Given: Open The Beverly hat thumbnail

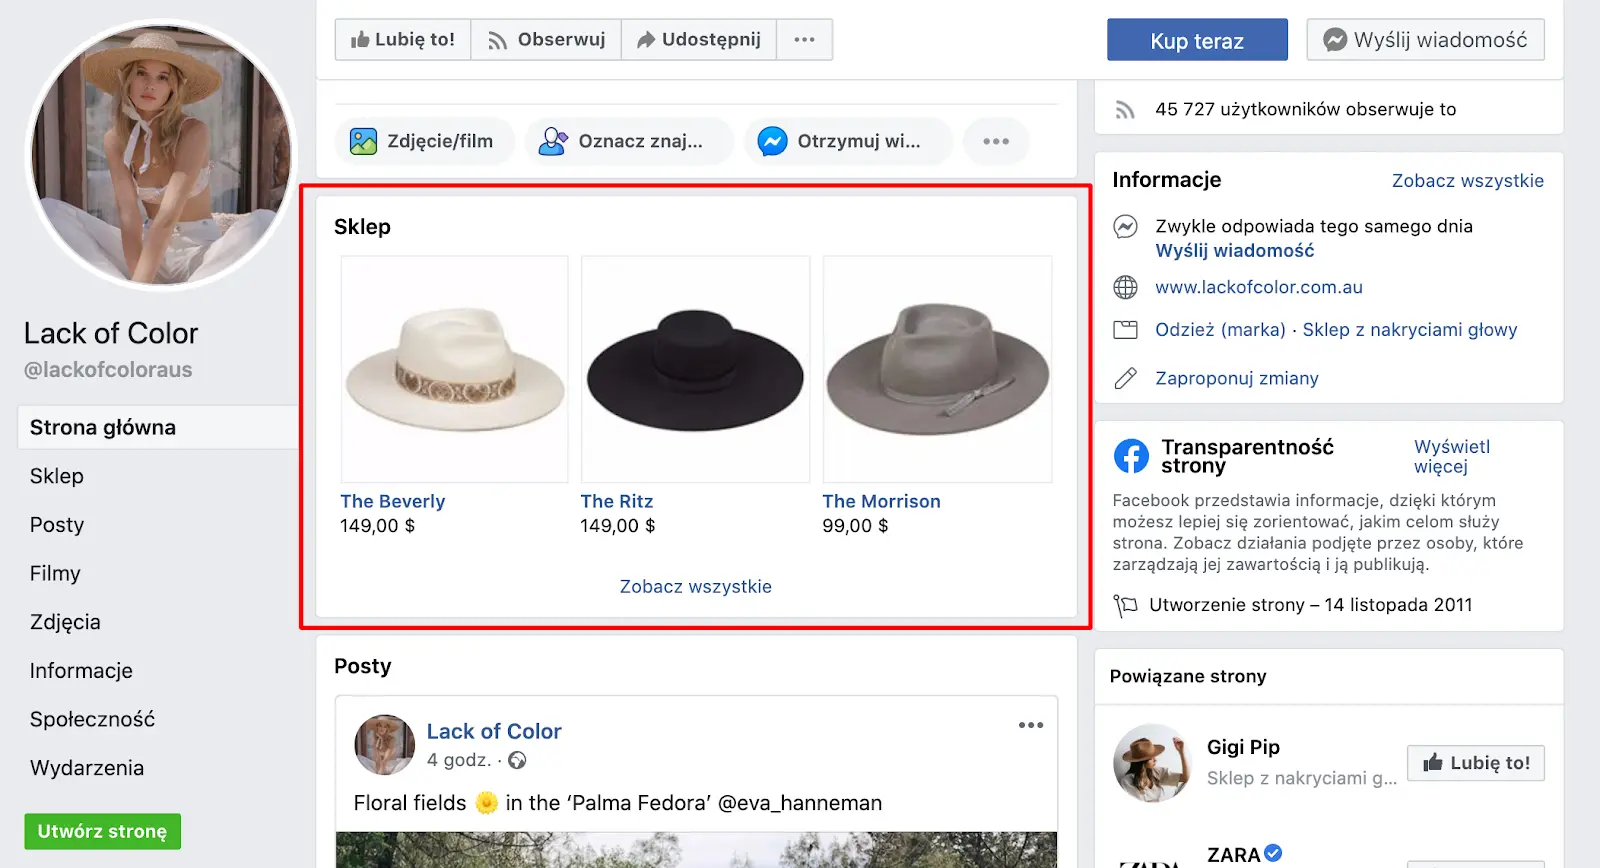Looking at the screenshot, I should [454, 369].
